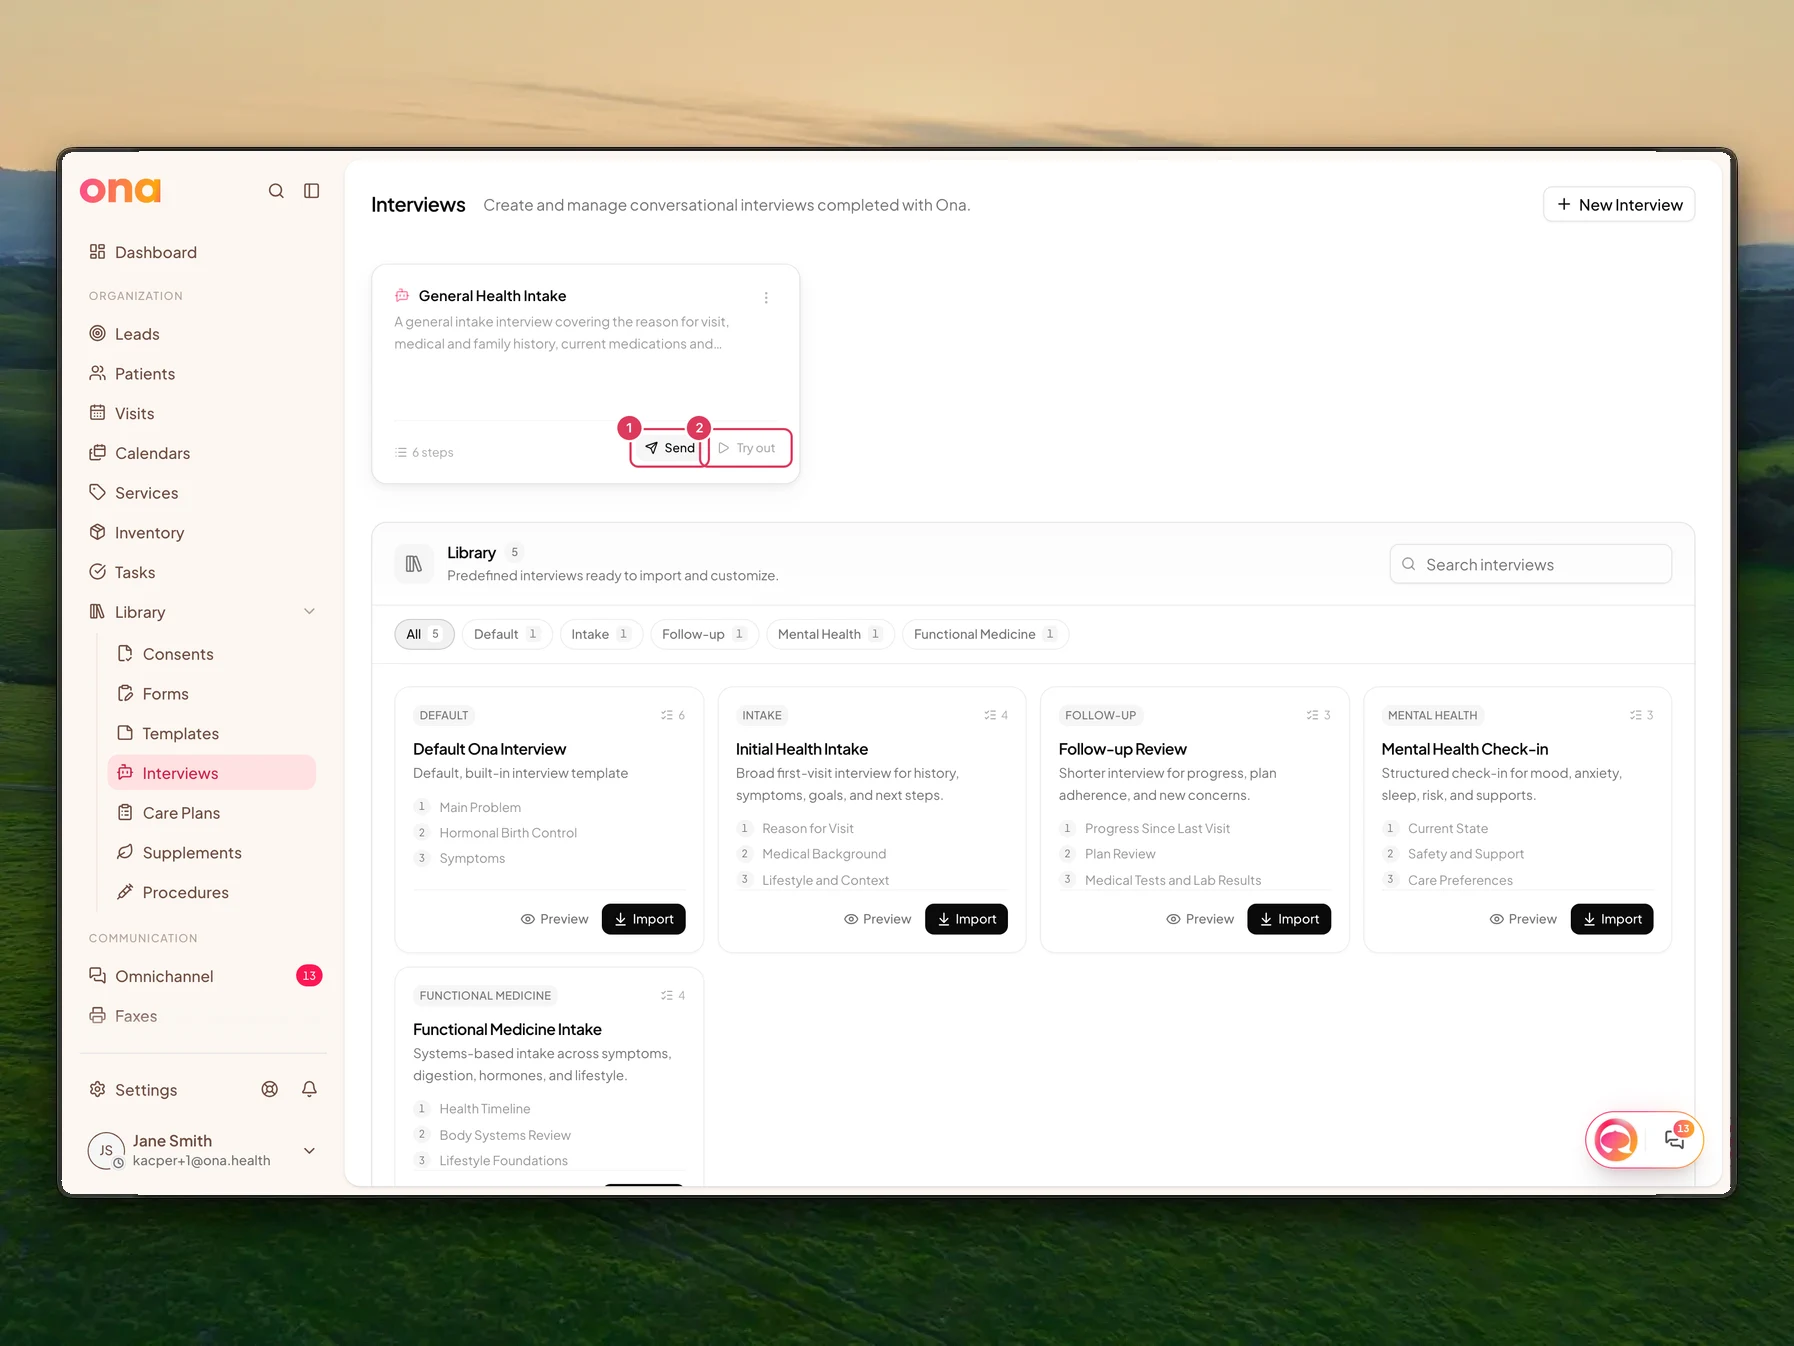Import the Initial Health Intake
Screen dimensions: 1794x1346
967,919
